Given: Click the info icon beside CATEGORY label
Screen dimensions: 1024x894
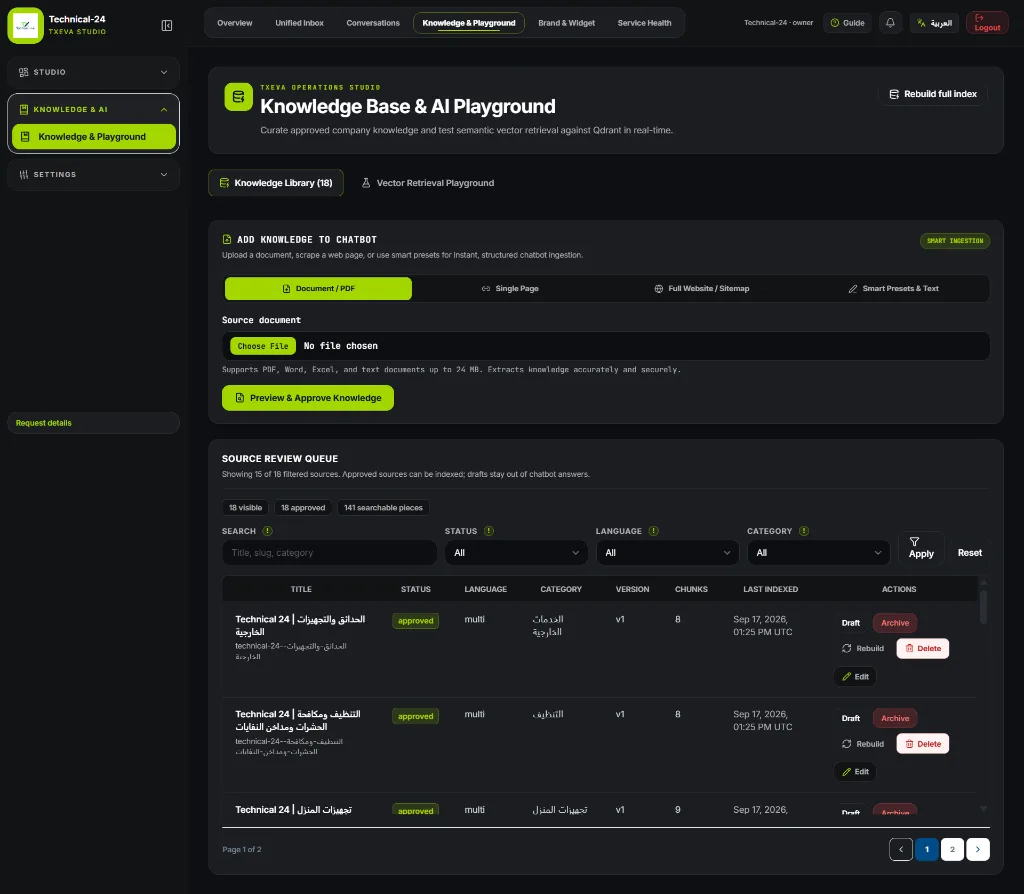Looking at the screenshot, I should (803, 531).
